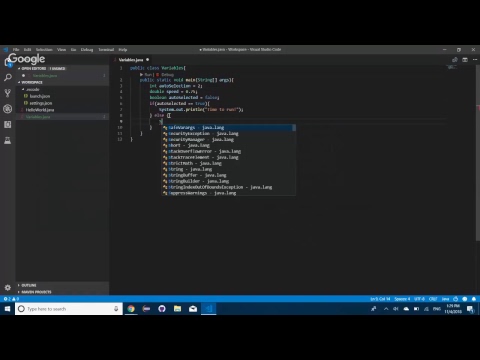
Task: Open the Search view in activity bar
Action: 8,77
